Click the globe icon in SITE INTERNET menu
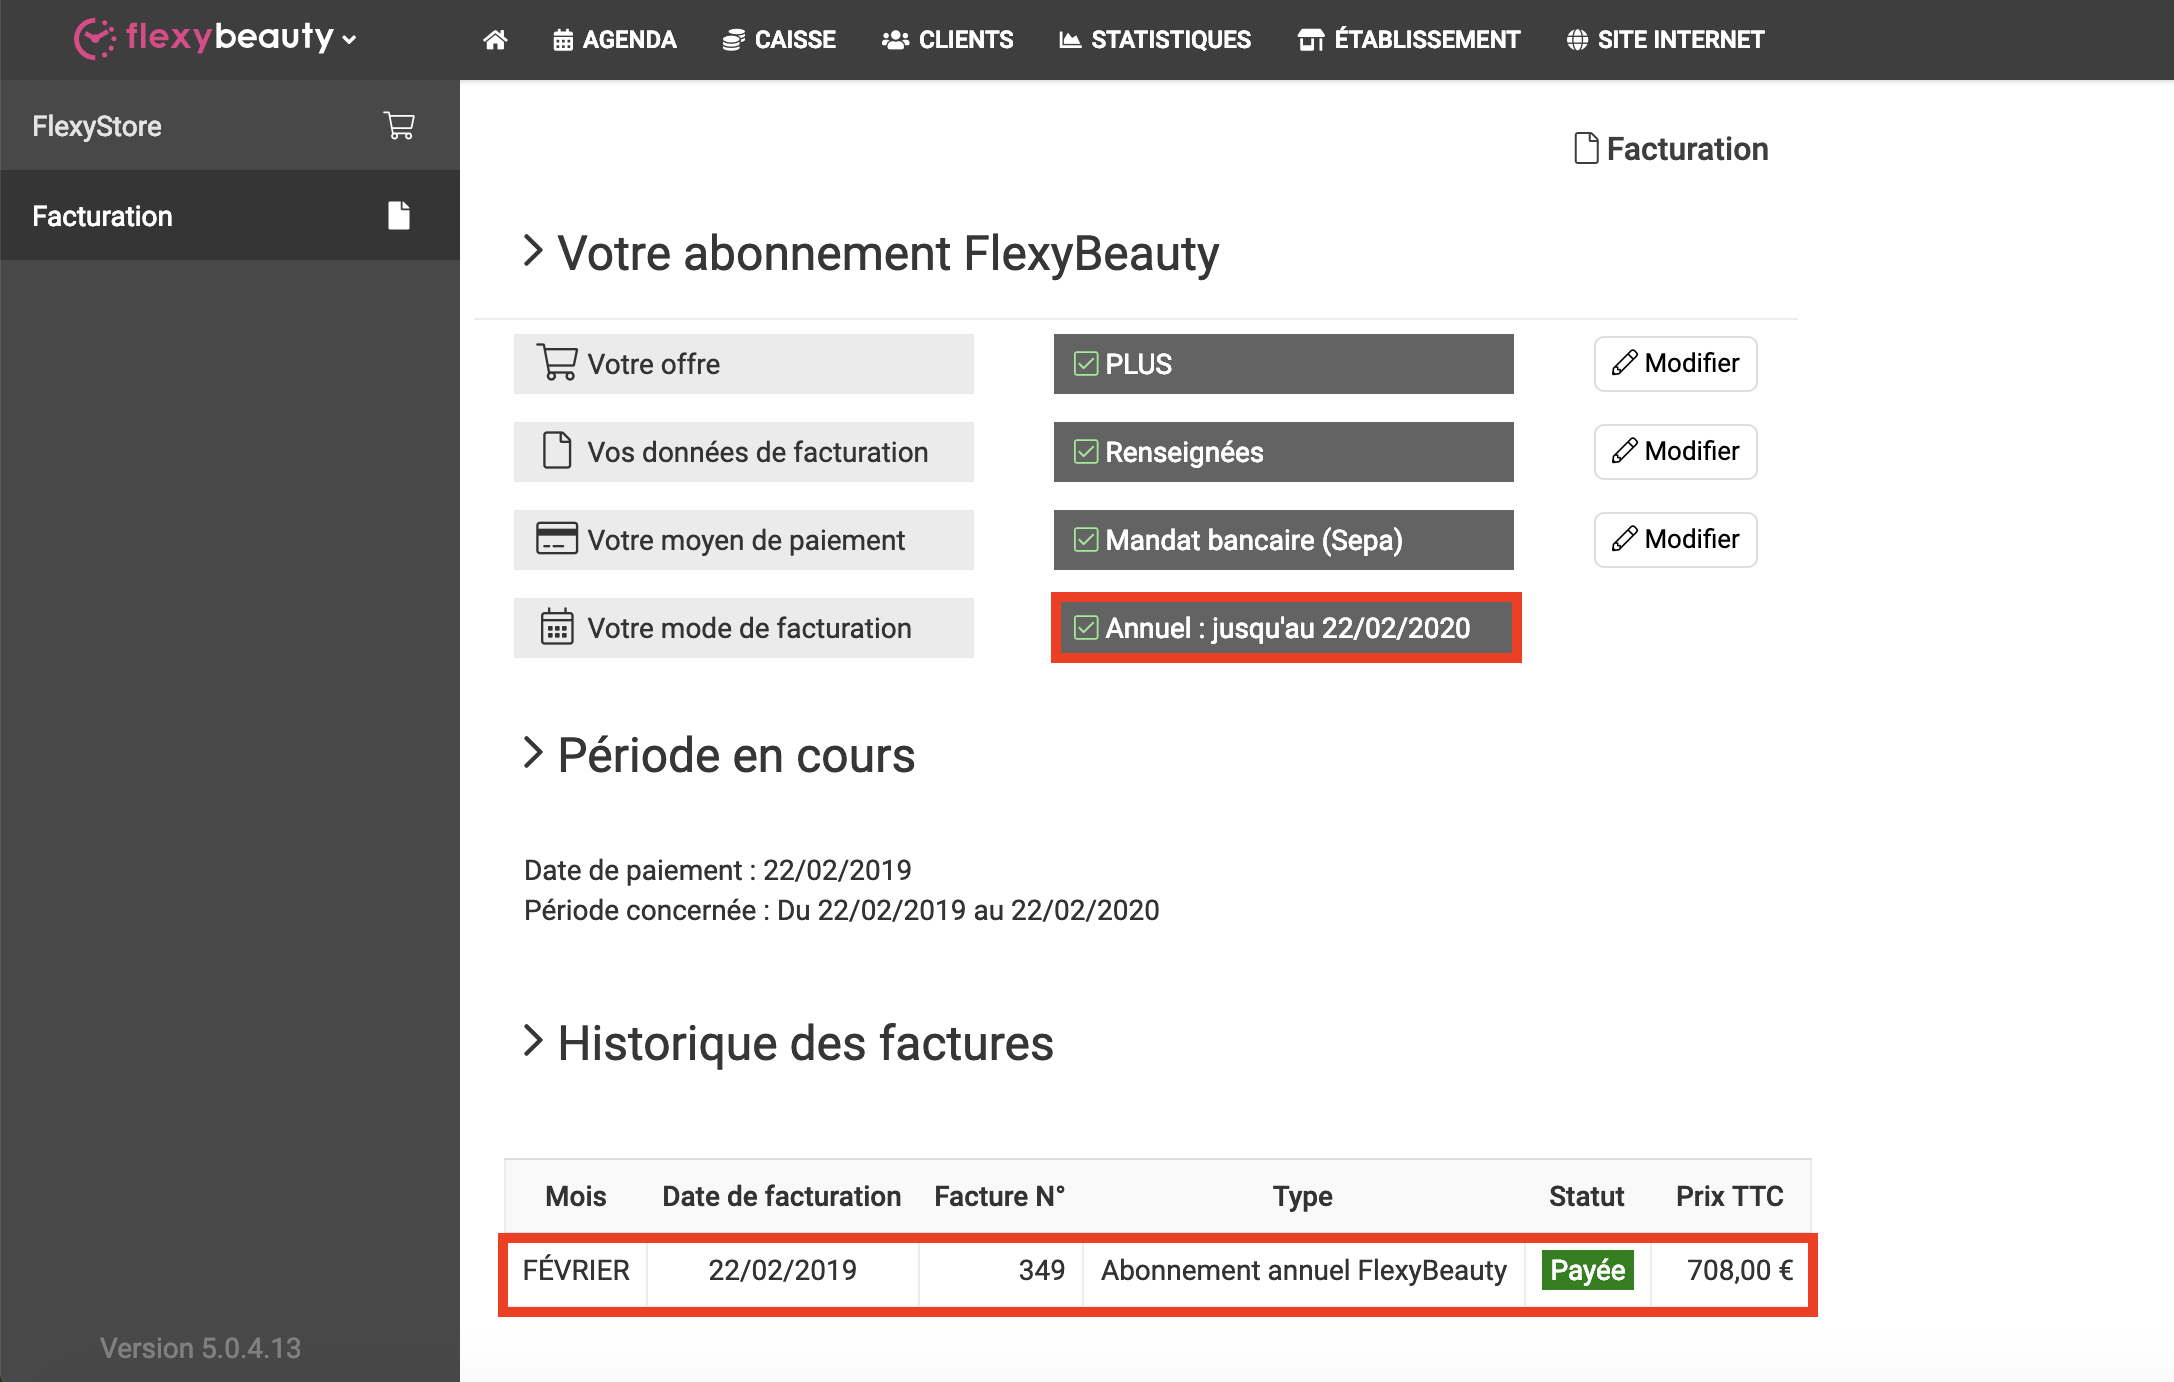Viewport: 2174px width, 1382px height. coord(1577,40)
